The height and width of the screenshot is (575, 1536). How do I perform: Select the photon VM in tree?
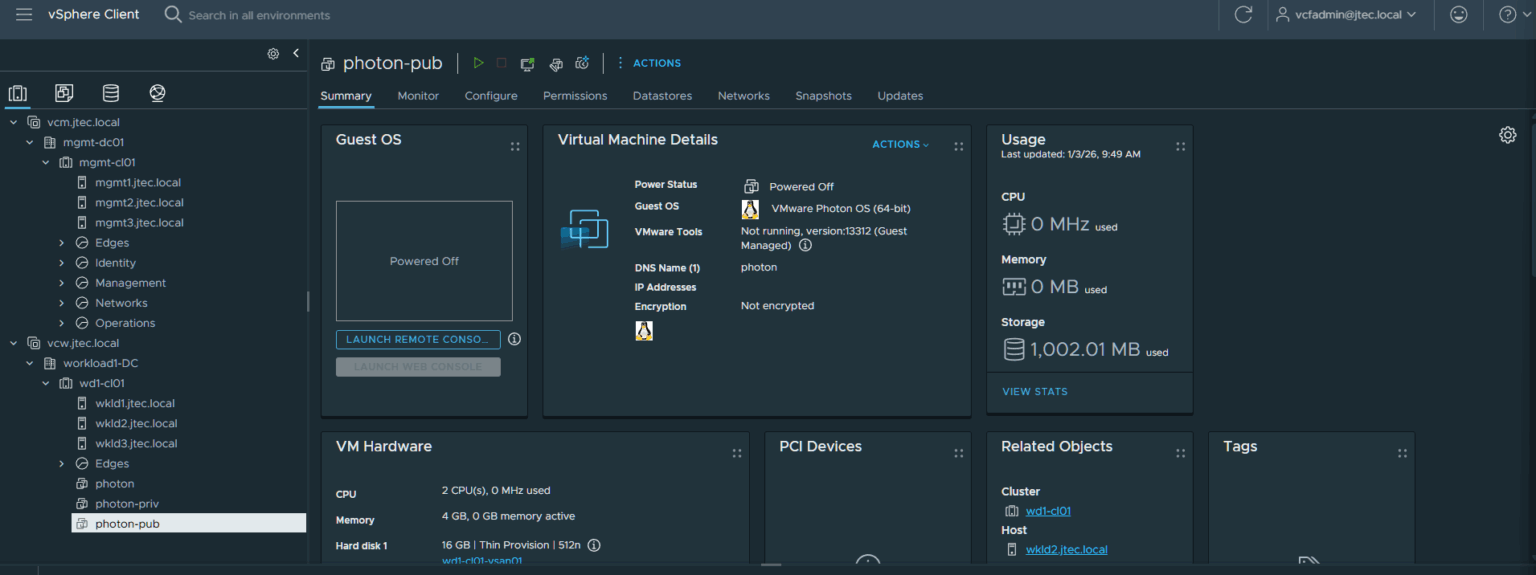[114, 483]
